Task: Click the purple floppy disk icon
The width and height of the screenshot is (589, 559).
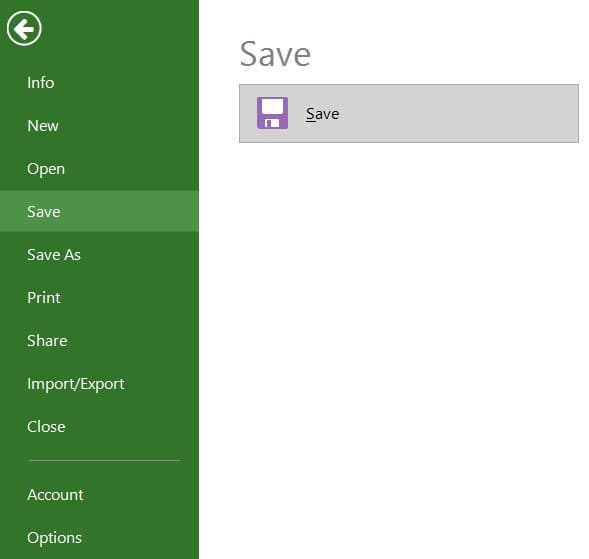Action: pos(272,113)
